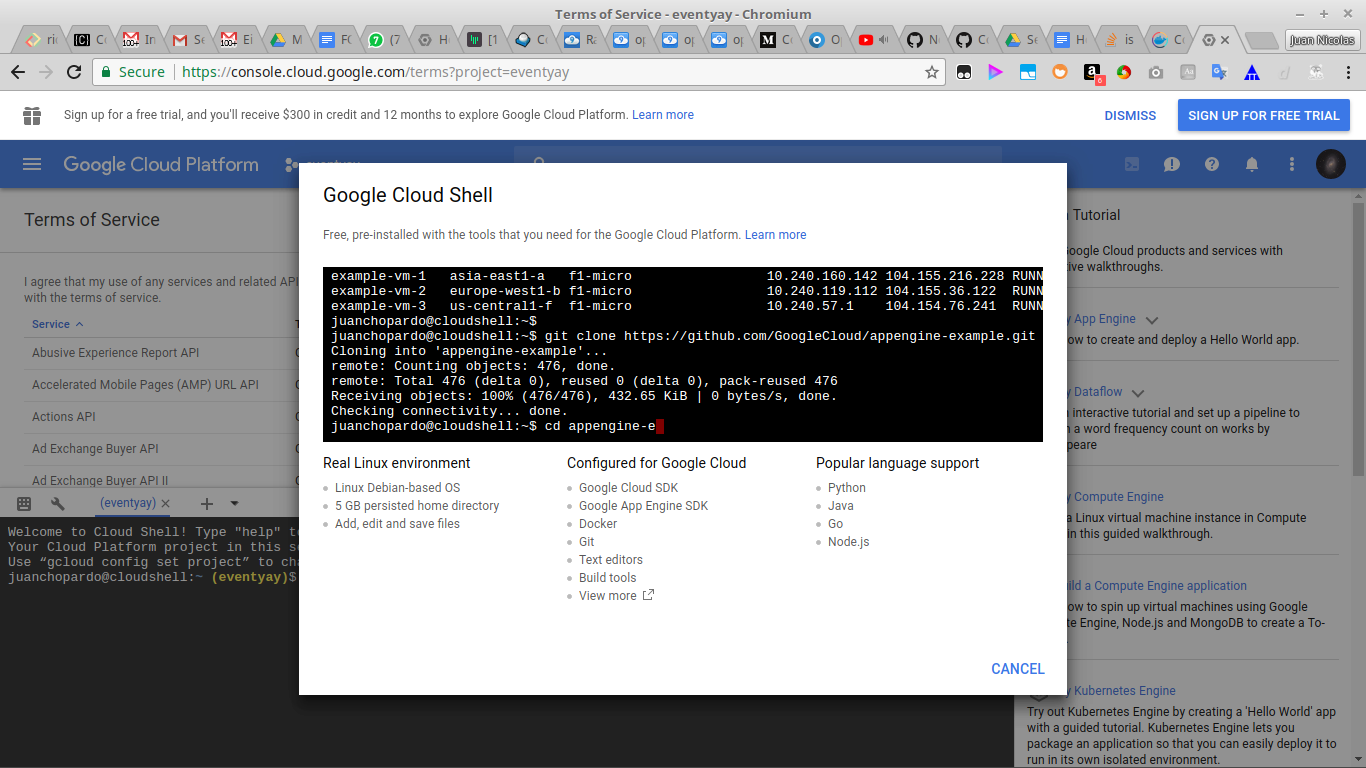This screenshot has height=768, width=1366.
Task: Open notifications bell icon
Action: (1252, 164)
